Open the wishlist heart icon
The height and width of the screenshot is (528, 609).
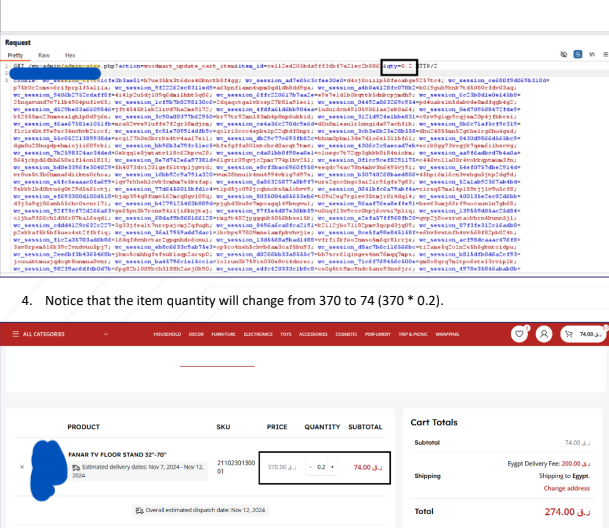coord(519,334)
